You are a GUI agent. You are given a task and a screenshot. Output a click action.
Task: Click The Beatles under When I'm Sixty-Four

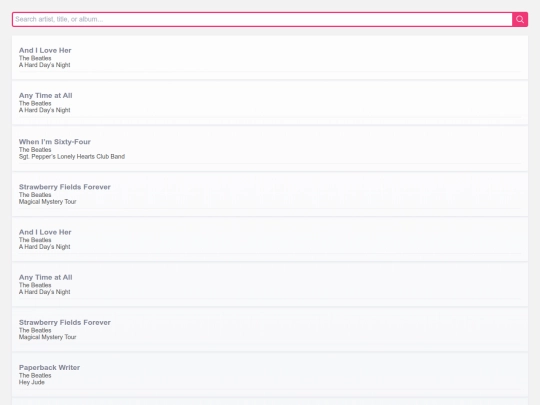pyautogui.click(x=35, y=150)
